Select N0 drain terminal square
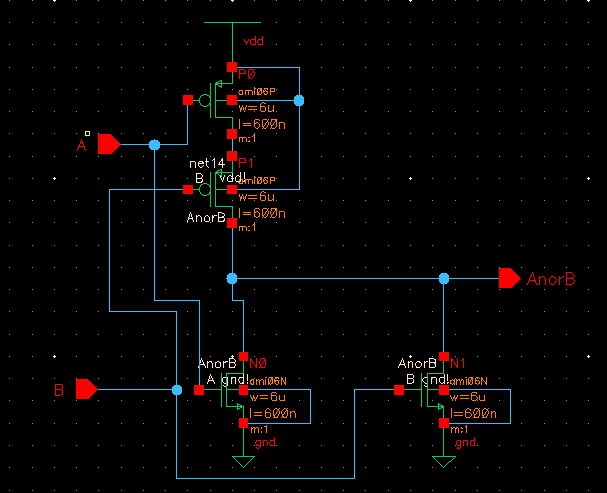The height and width of the screenshot is (493, 607). [243, 356]
